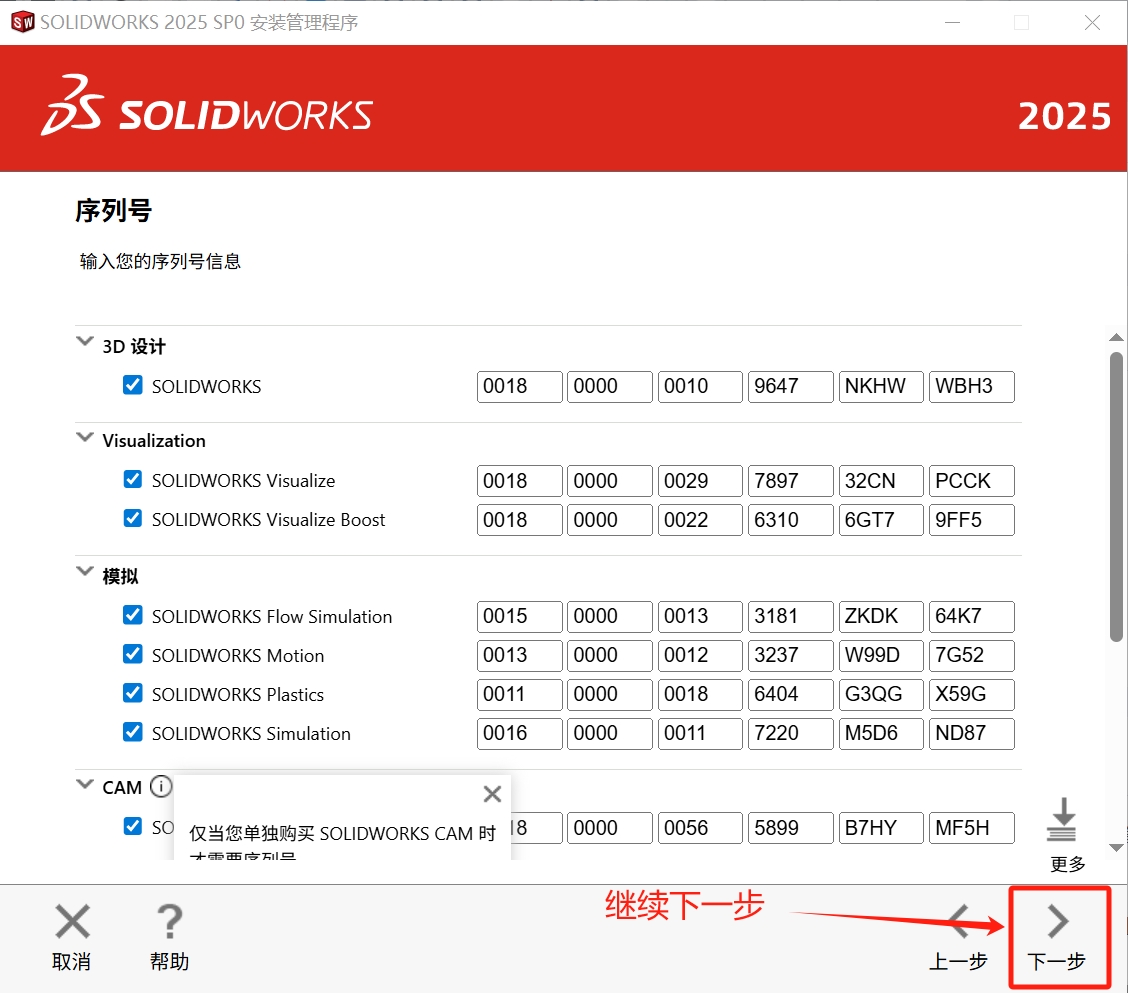Go back to previous step arrow
The width and height of the screenshot is (1128, 993).
(960, 922)
